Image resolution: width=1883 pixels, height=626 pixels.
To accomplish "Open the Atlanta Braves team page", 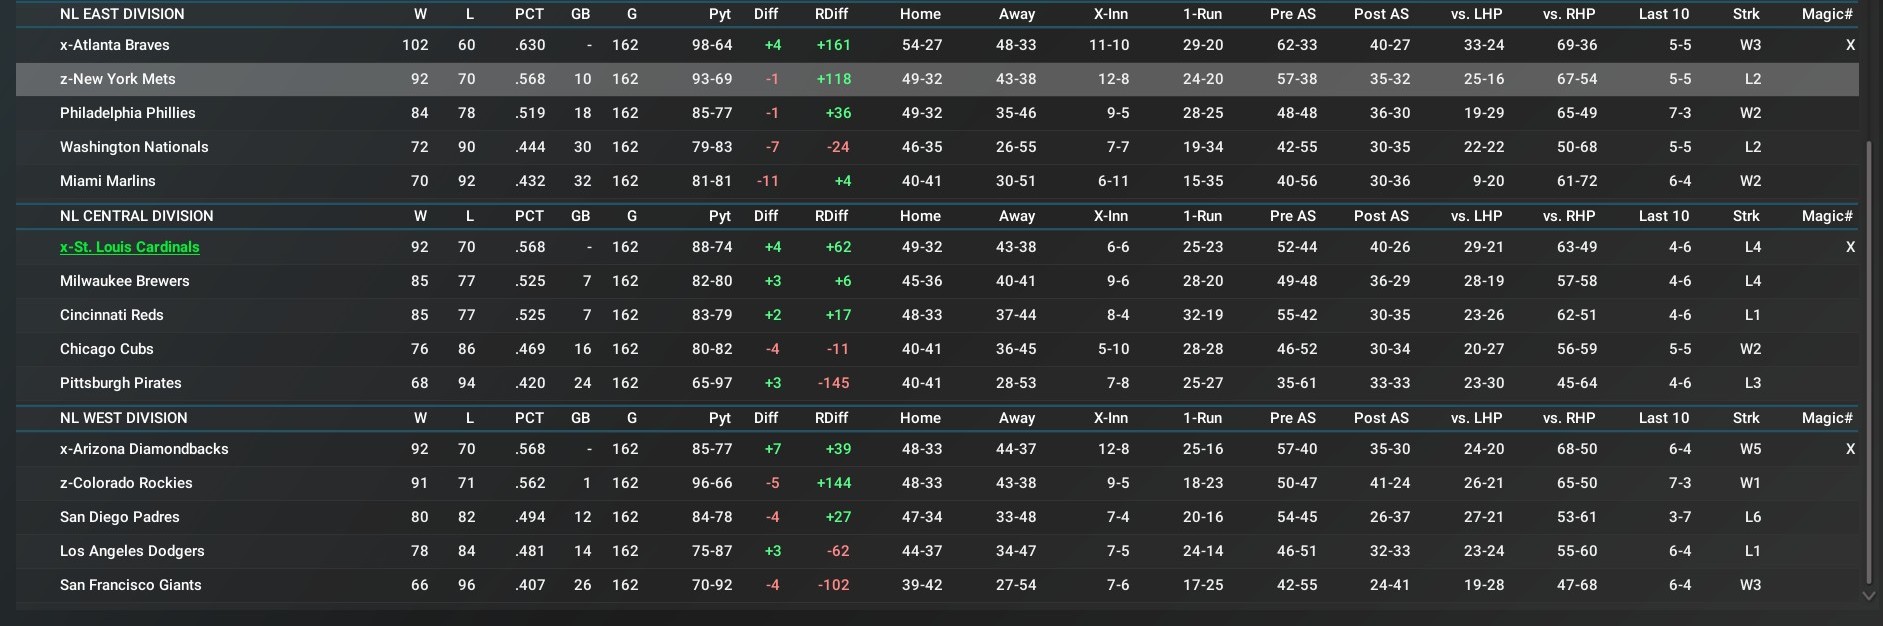I will [x=114, y=45].
